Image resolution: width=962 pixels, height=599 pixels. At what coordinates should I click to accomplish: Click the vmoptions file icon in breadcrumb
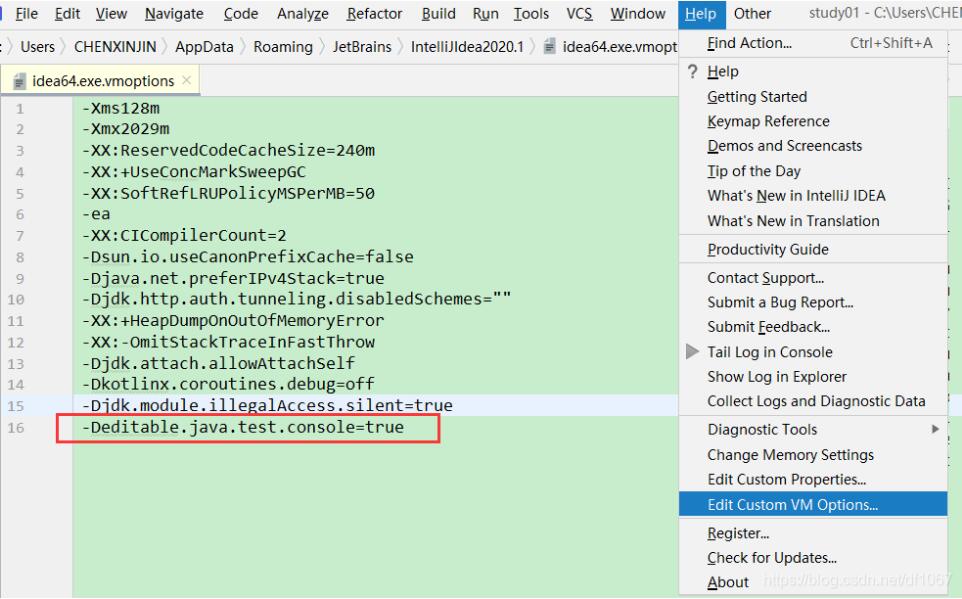[x=550, y=47]
